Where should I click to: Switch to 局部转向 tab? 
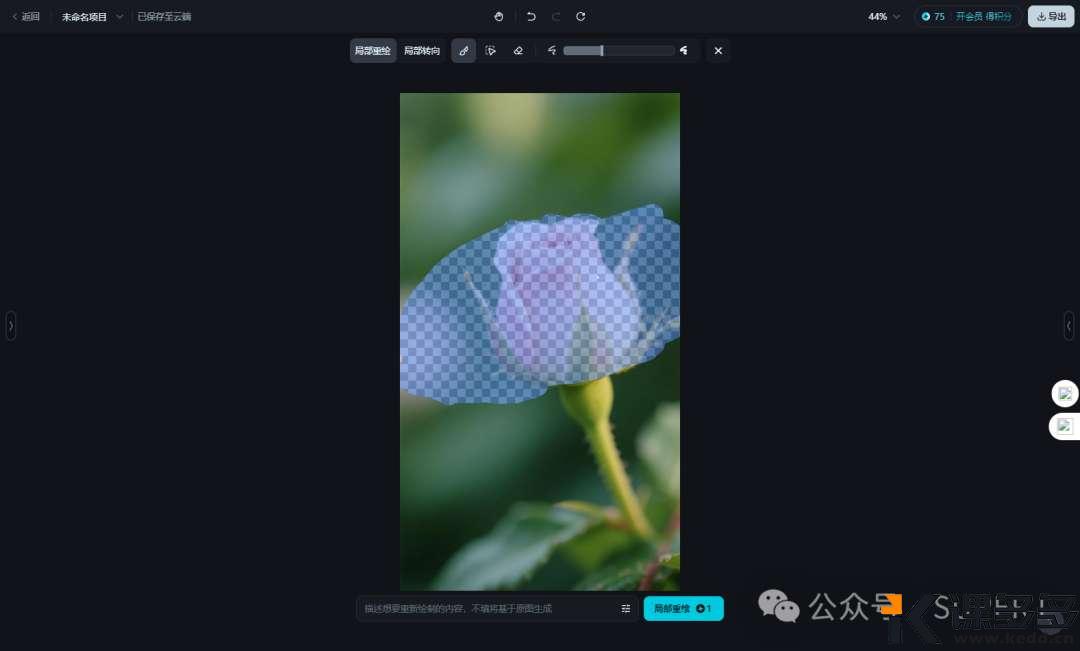pyautogui.click(x=421, y=51)
